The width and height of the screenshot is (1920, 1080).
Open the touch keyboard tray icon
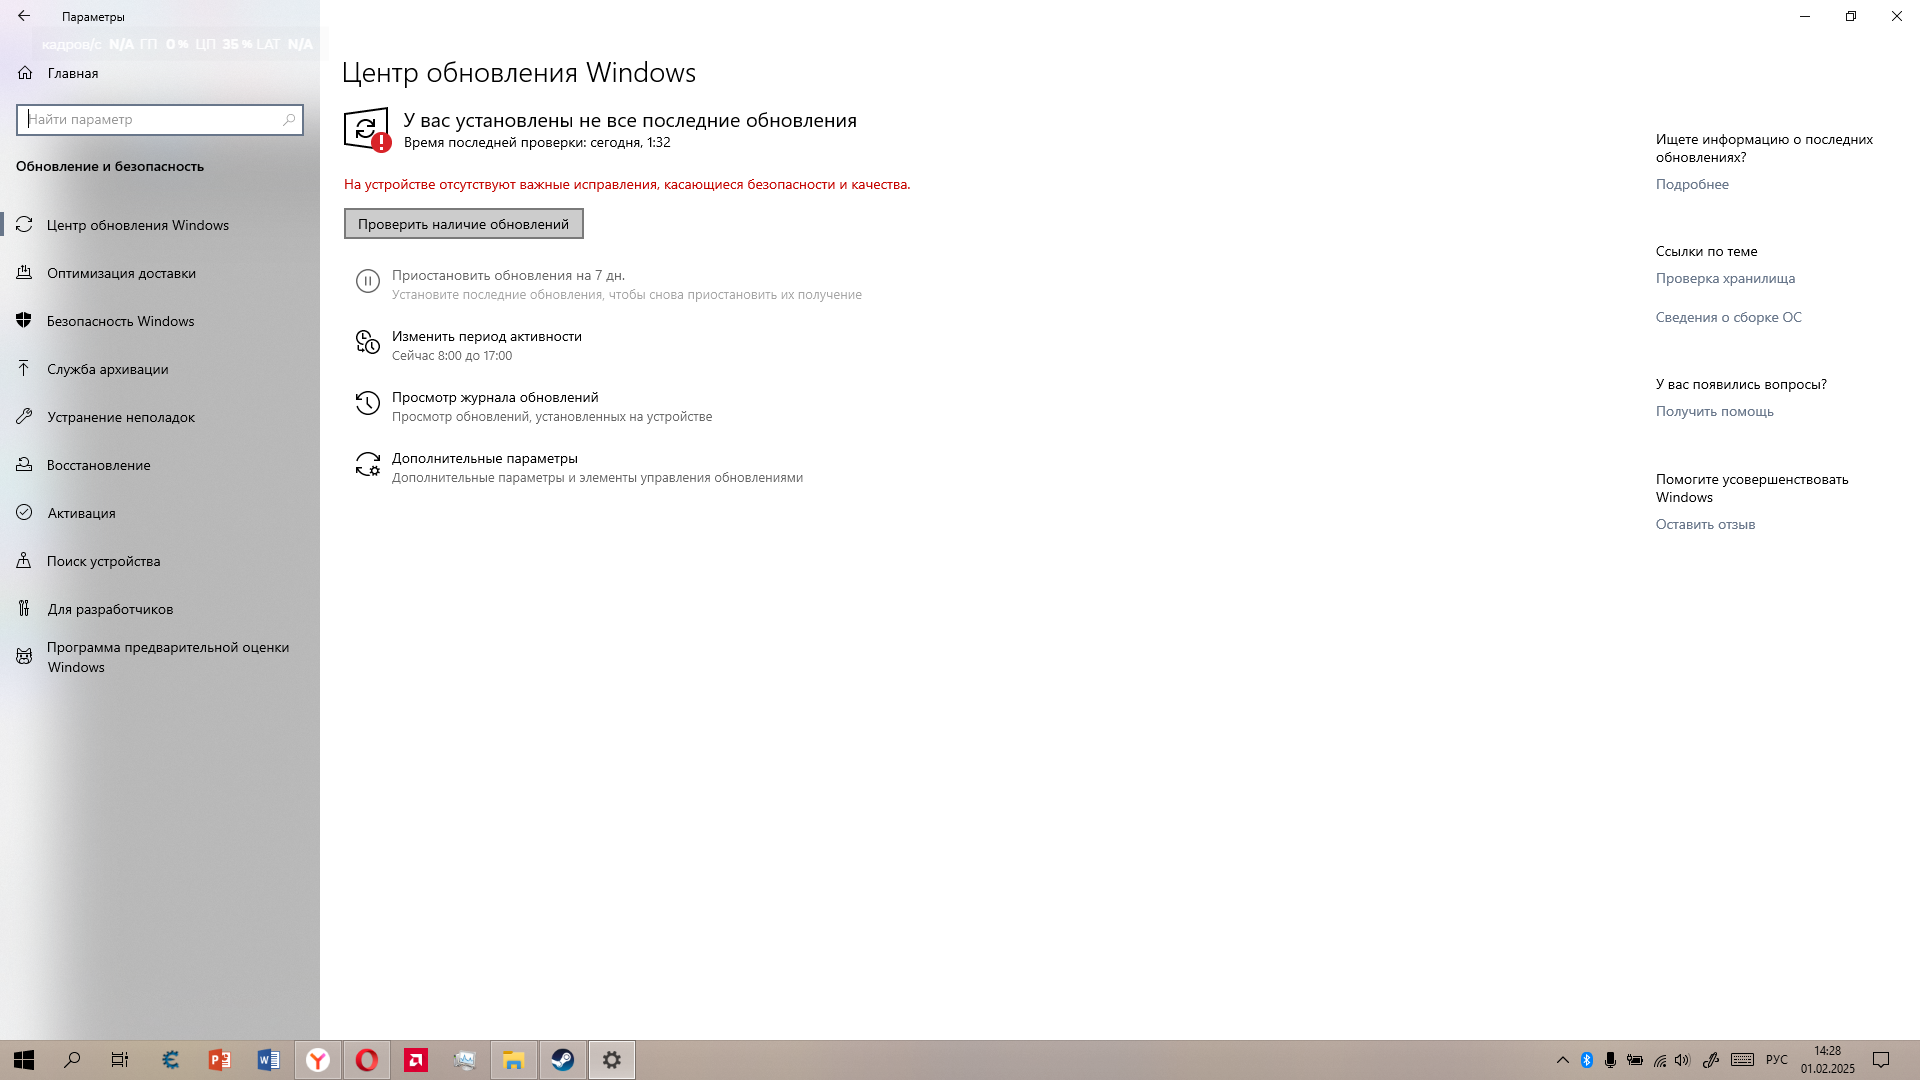[1742, 1060]
